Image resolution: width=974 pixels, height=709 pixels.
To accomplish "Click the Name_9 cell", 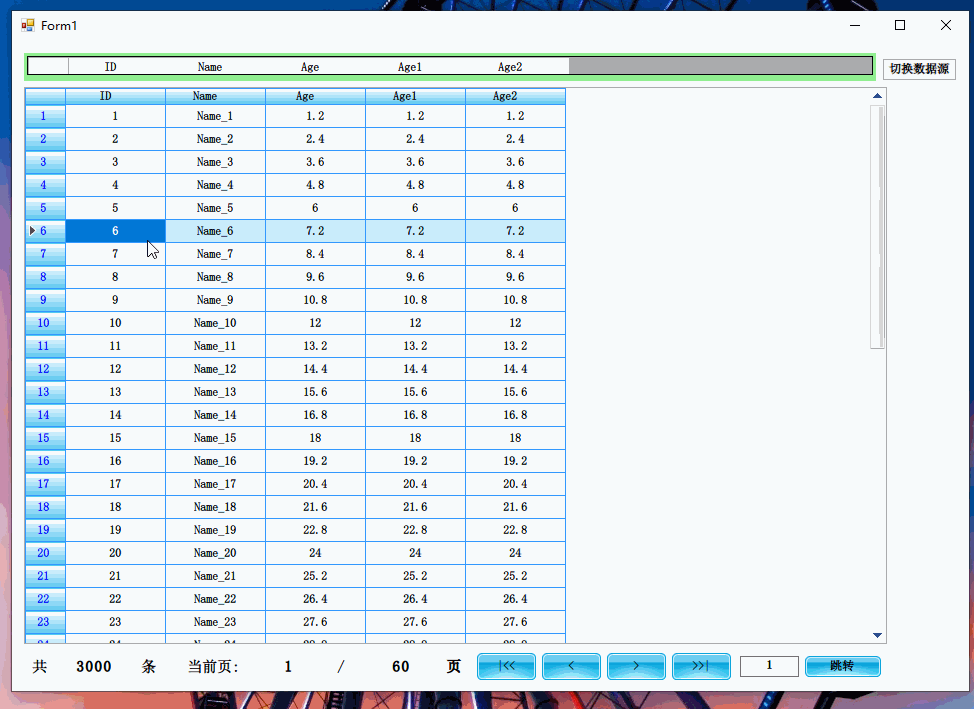I will click(216, 300).
